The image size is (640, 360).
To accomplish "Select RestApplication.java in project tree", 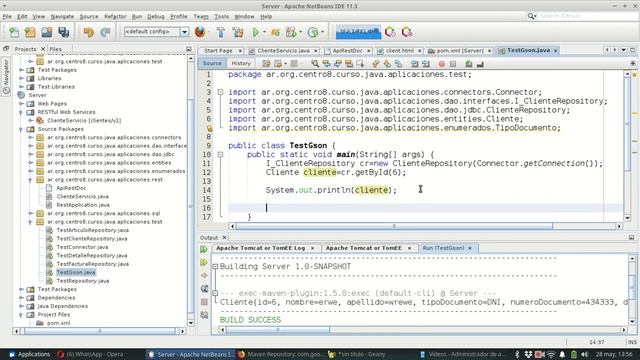I will tap(83, 205).
